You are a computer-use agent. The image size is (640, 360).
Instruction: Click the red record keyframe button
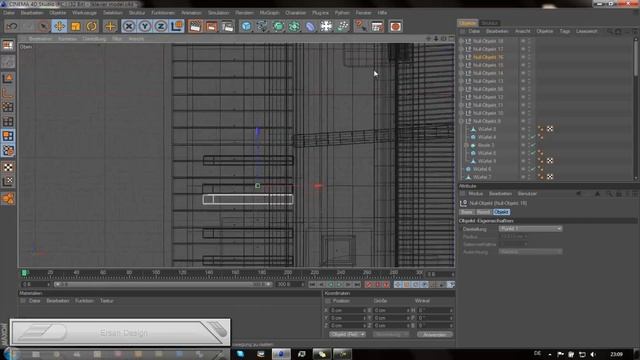pos(369,284)
